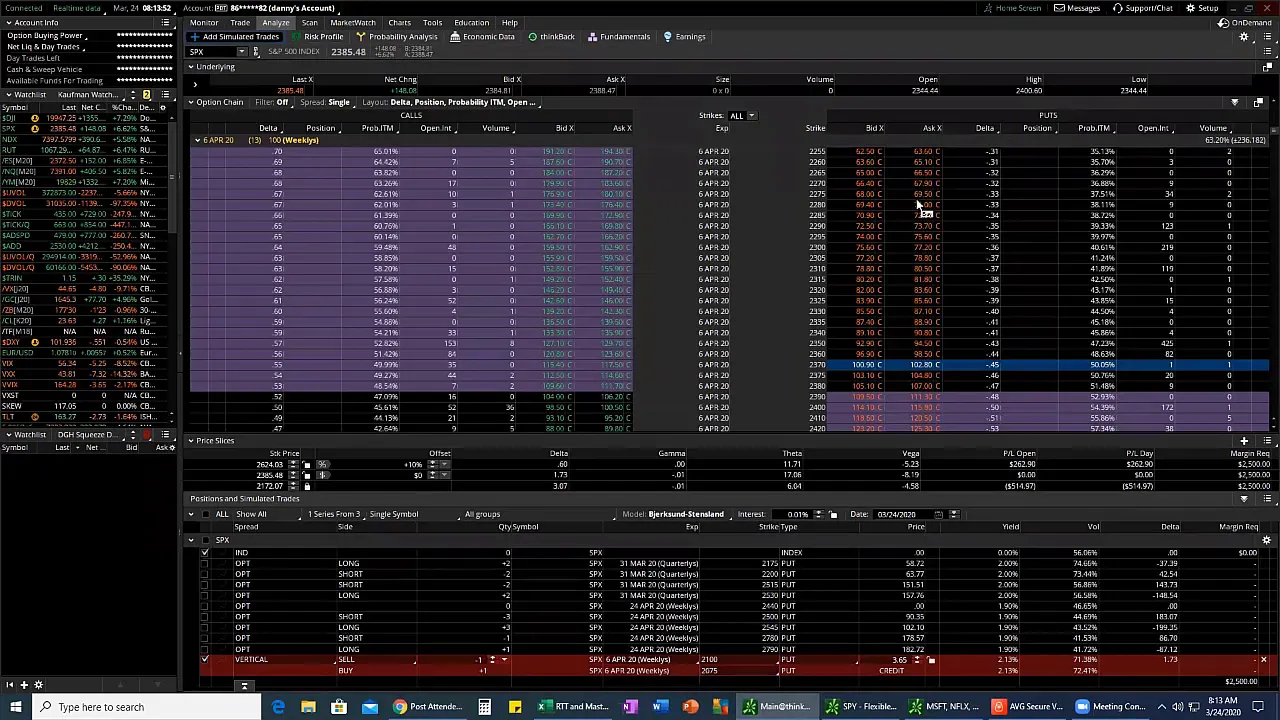The width and height of the screenshot is (1280, 720).
Task: Change Bjerksund-Stensland pricing model
Action: click(x=686, y=515)
